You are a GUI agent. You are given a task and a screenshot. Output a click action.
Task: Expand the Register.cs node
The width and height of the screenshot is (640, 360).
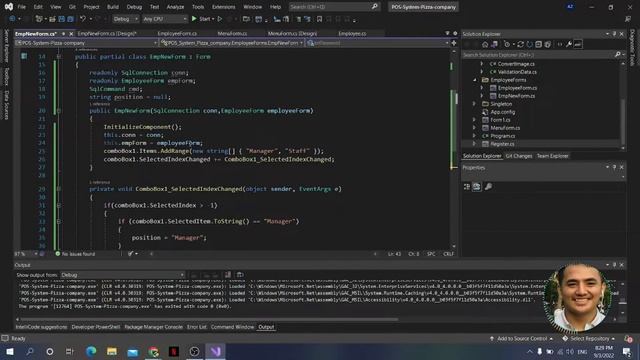click(x=475, y=144)
